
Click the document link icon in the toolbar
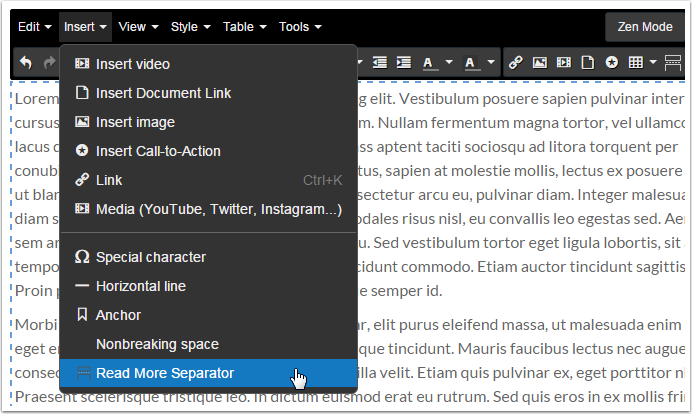[587, 62]
